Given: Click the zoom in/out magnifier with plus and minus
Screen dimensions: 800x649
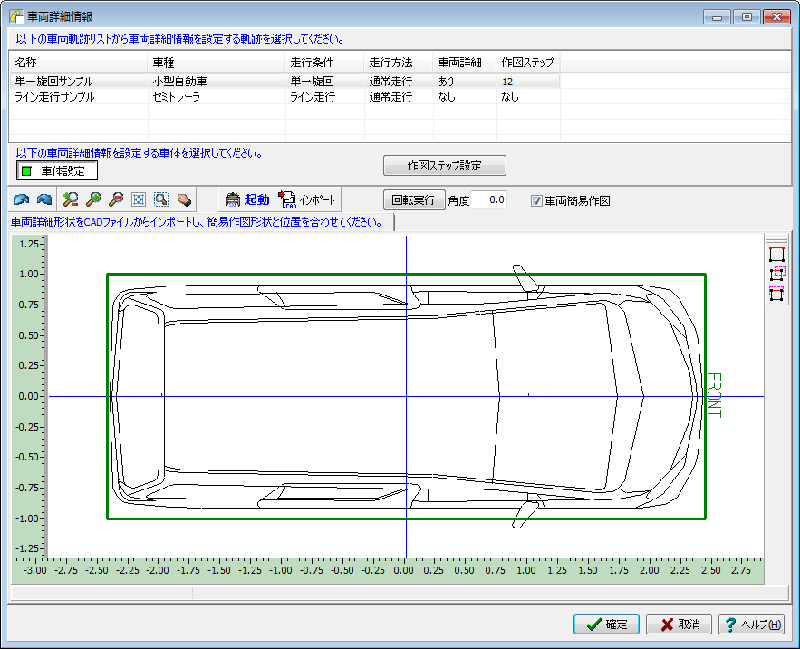Looking at the screenshot, I should 70,199.
